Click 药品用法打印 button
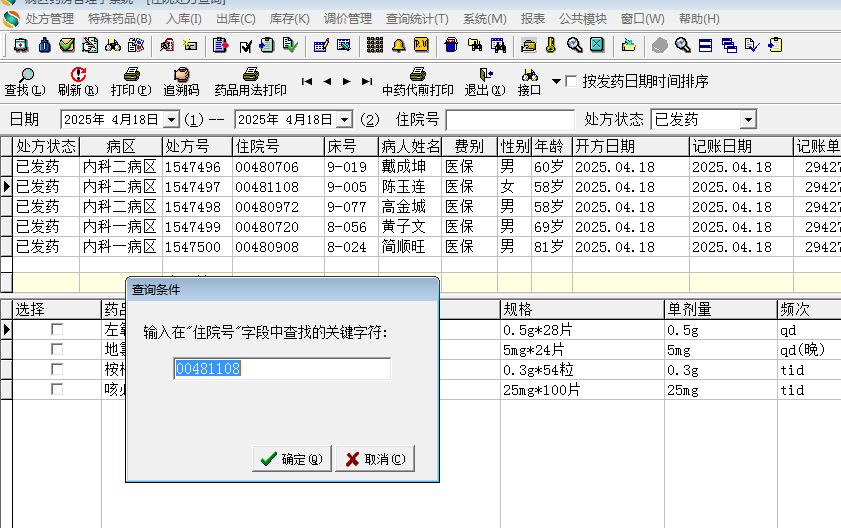 coord(250,82)
